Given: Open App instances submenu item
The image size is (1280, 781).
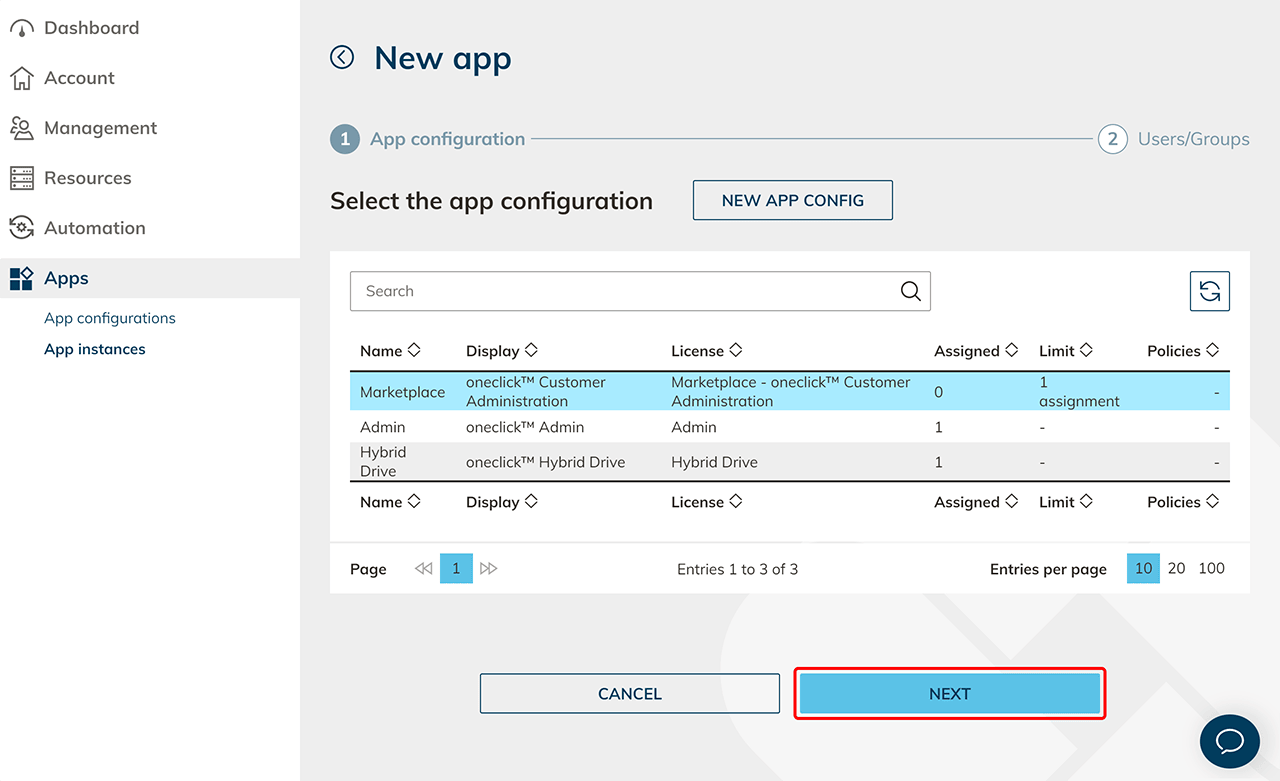Looking at the screenshot, I should pyautogui.click(x=95, y=349).
